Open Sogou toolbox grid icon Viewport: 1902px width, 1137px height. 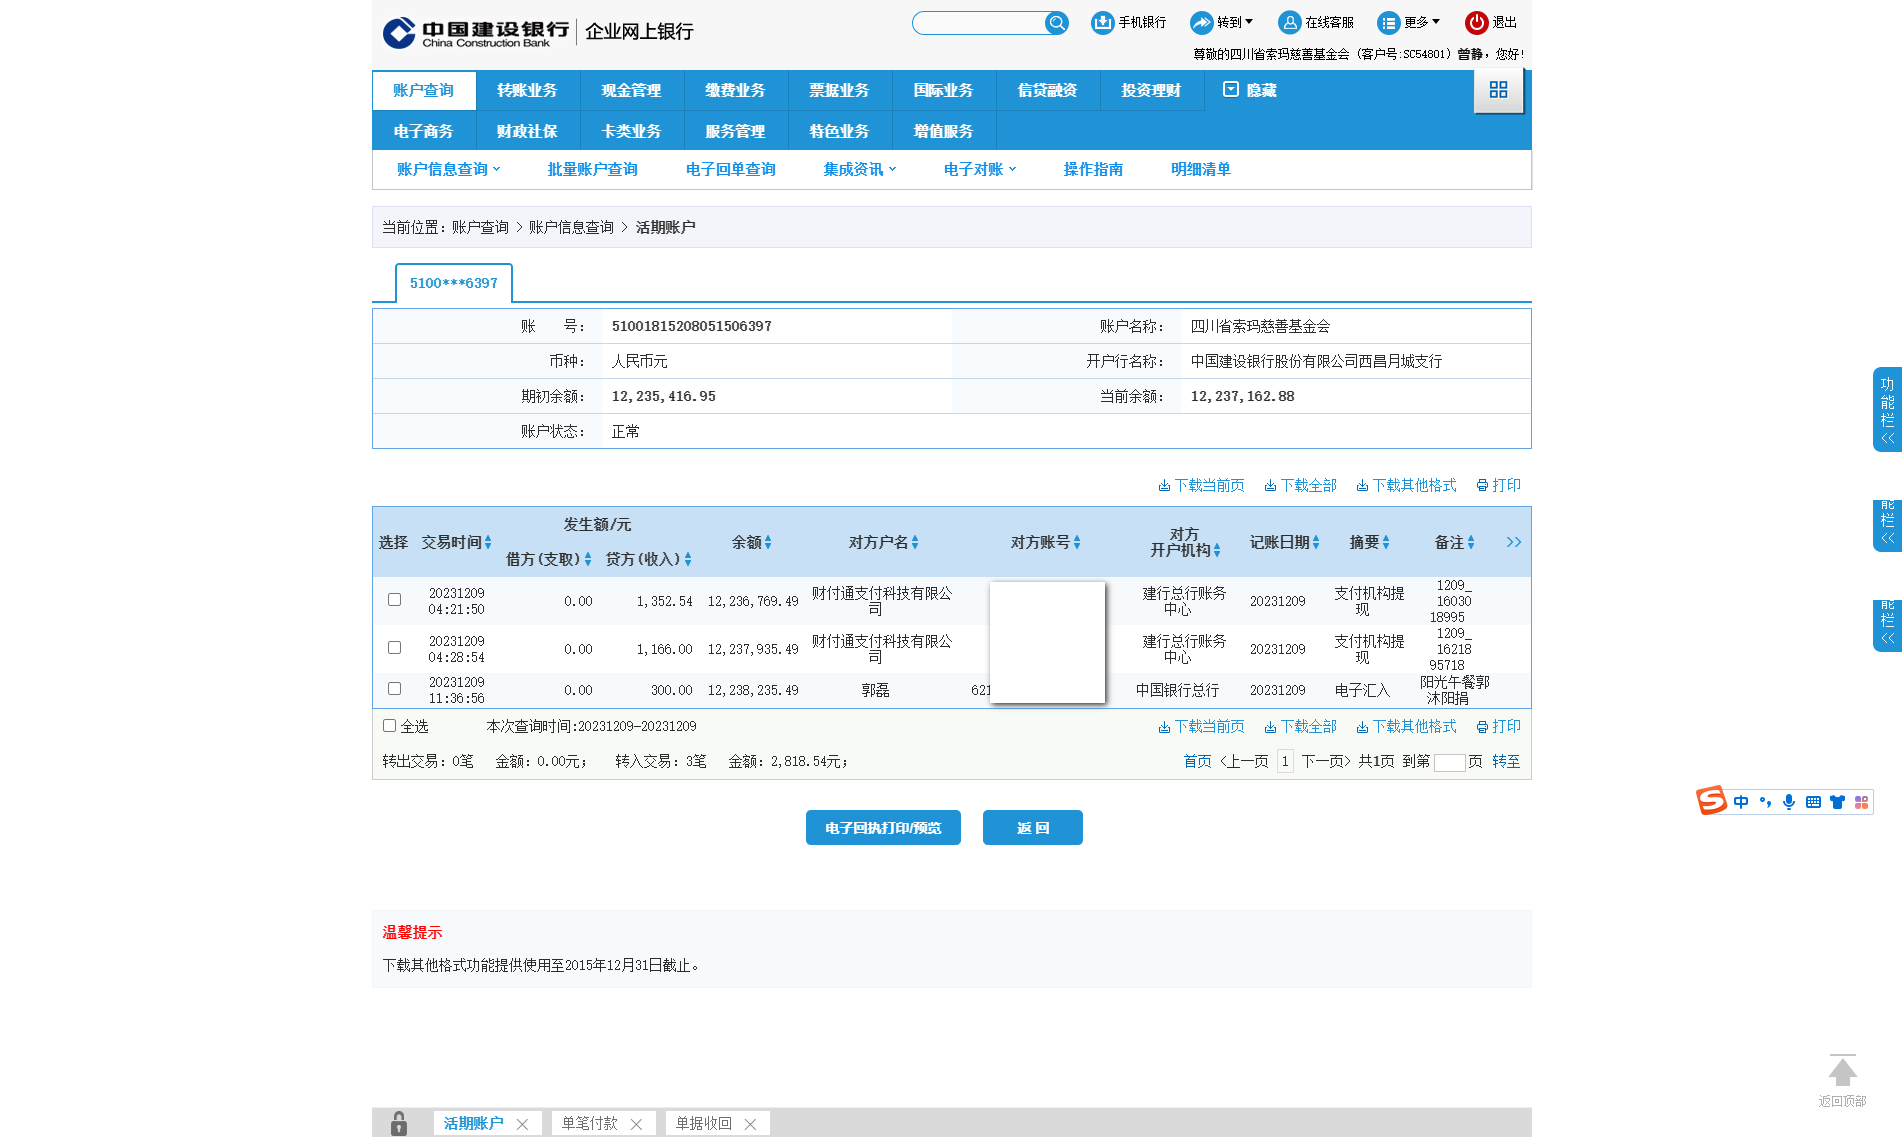coord(1861,802)
